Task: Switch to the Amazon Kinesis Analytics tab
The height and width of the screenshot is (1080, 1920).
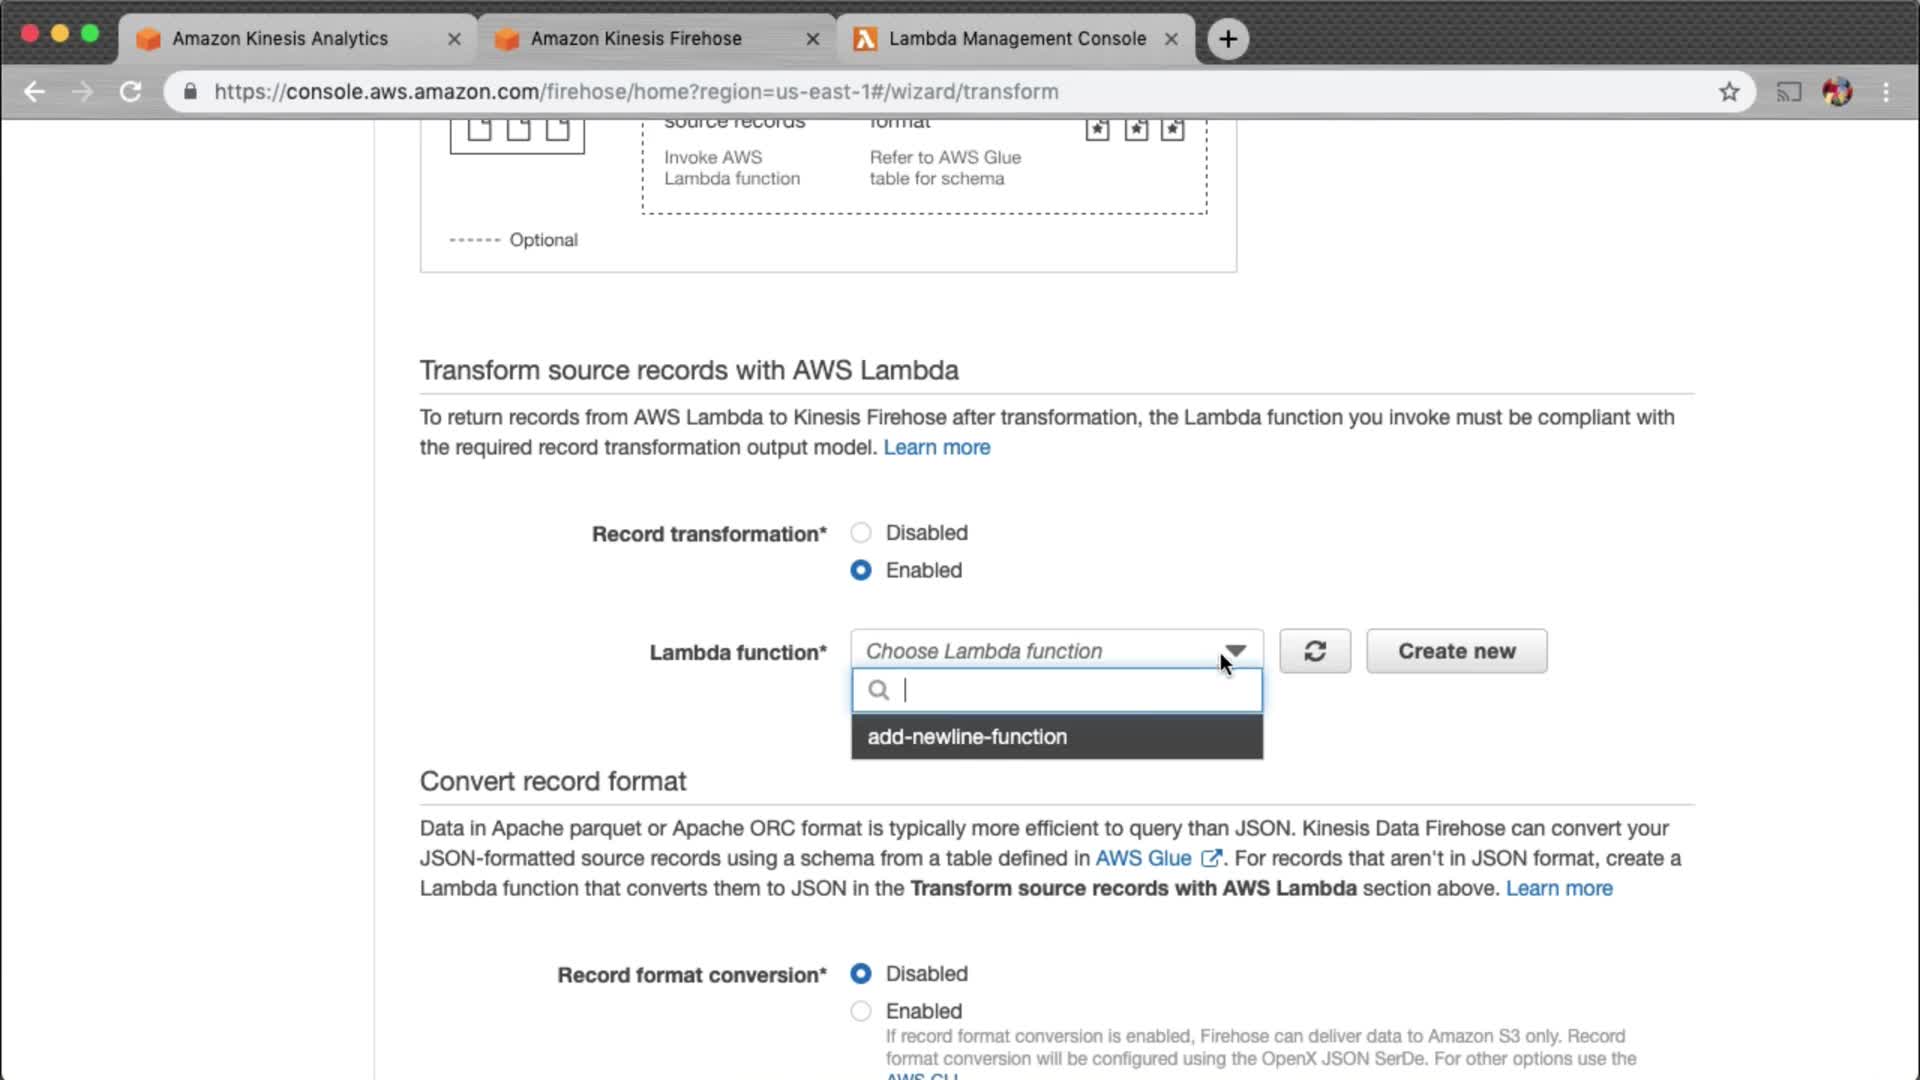Action: pyautogui.click(x=280, y=39)
